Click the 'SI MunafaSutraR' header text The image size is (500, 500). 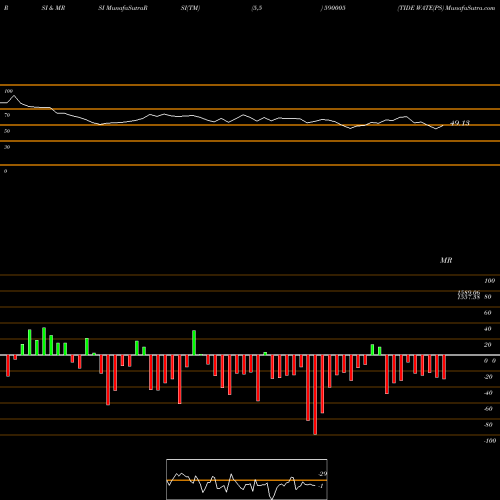click(x=123, y=8)
